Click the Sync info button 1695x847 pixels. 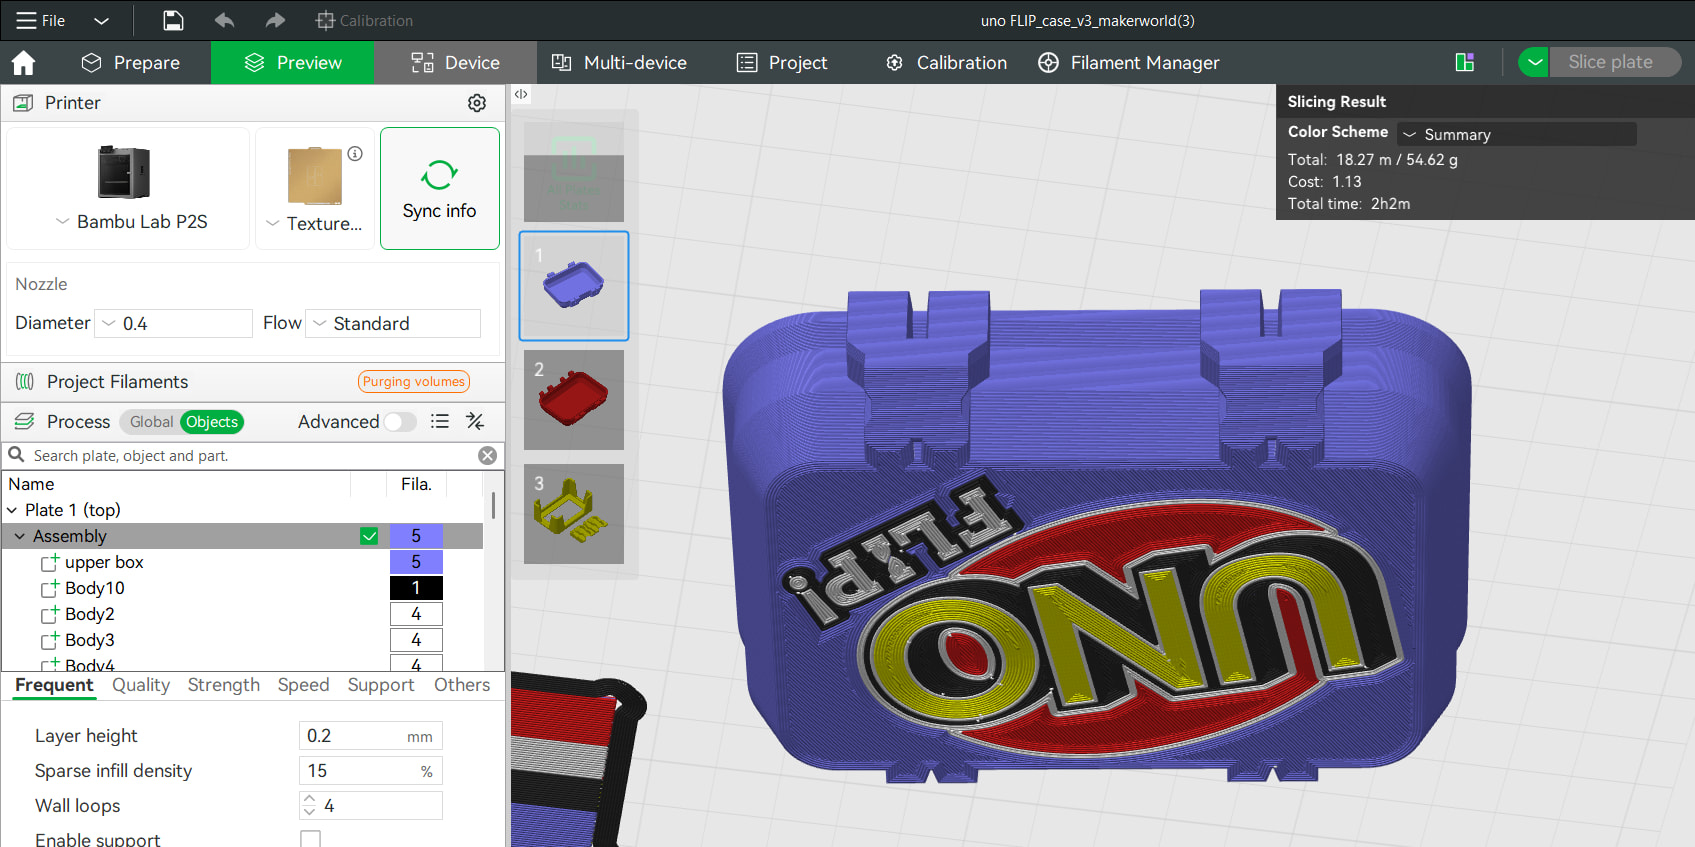(x=440, y=188)
